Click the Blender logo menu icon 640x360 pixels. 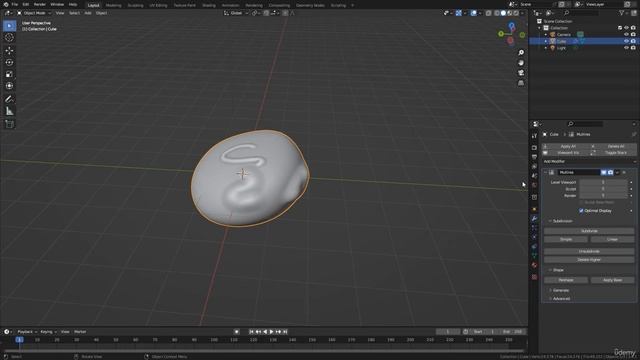pyautogui.click(x=5, y=4)
